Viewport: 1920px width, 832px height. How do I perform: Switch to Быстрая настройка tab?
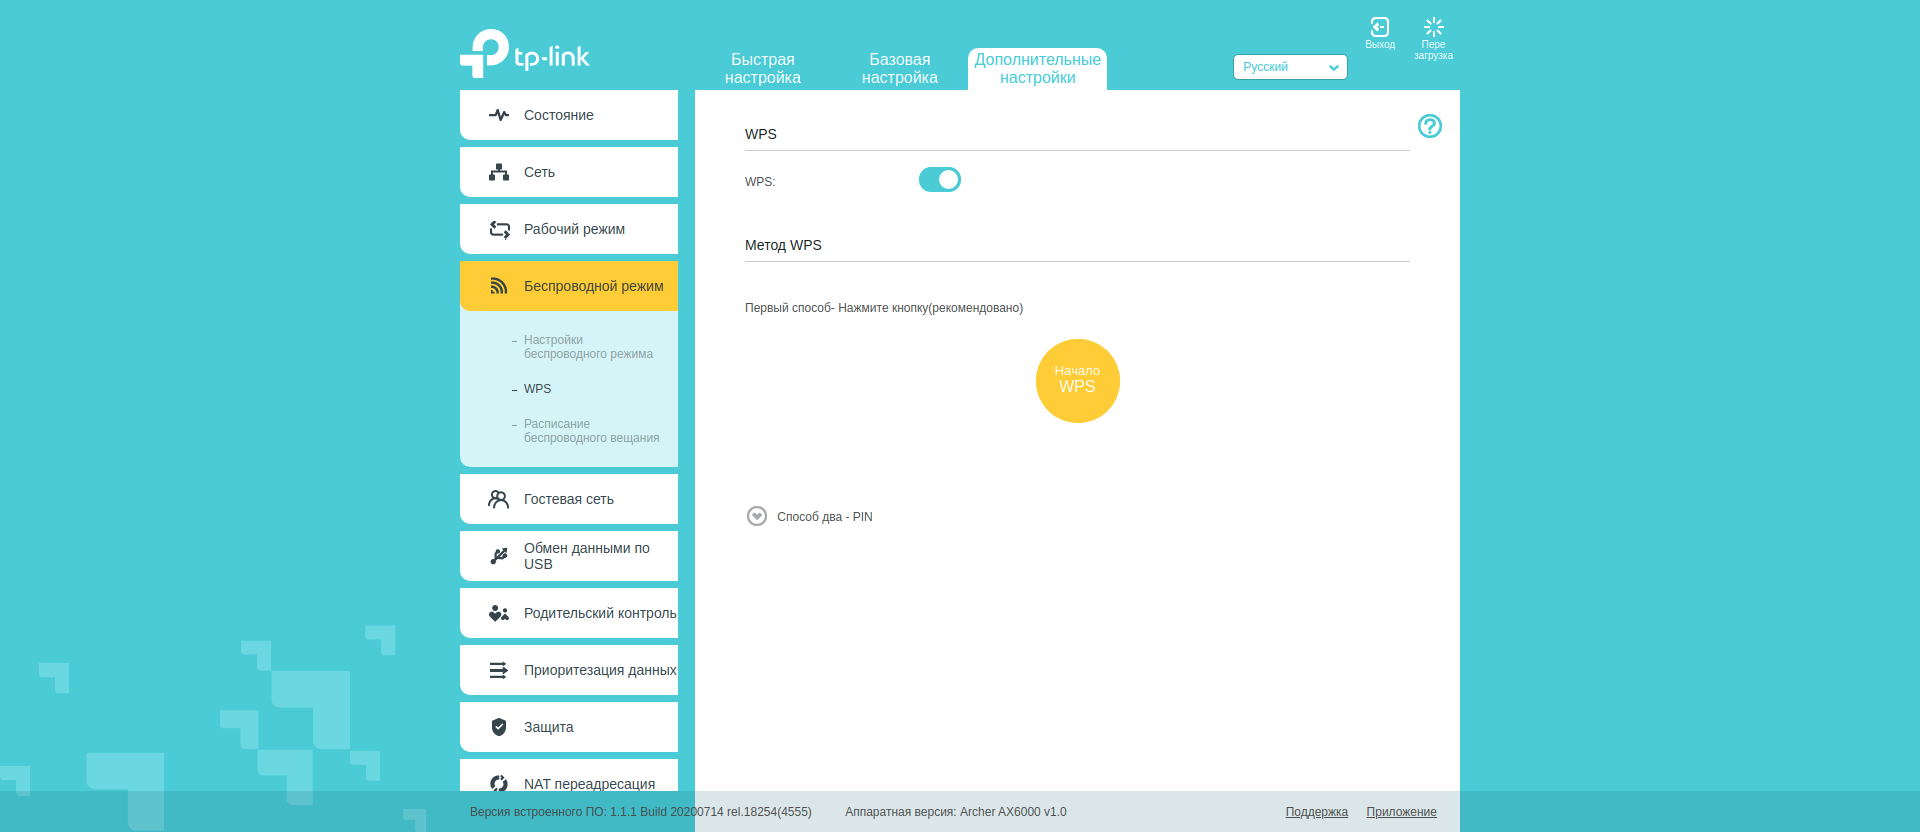[x=762, y=68]
